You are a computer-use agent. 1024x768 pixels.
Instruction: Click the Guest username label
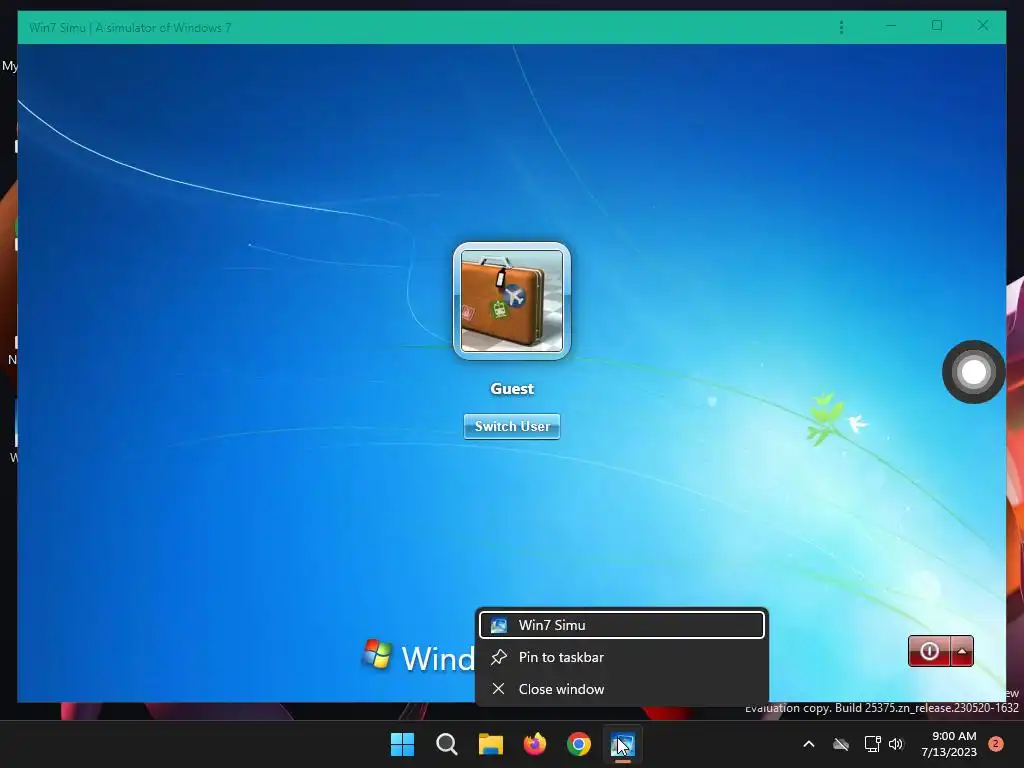[x=512, y=389]
